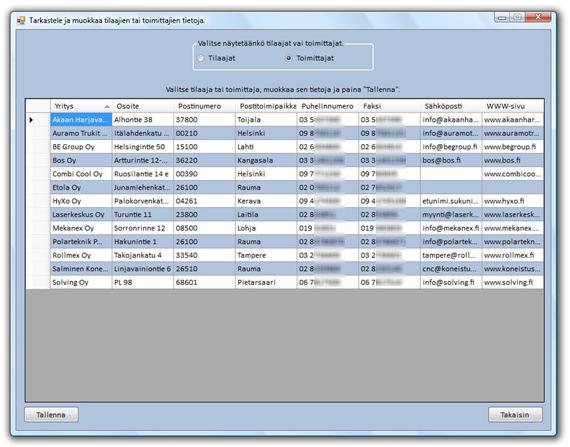The image size is (570, 447).
Task: Click the city cell Lohja
Action: click(x=266, y=228)
